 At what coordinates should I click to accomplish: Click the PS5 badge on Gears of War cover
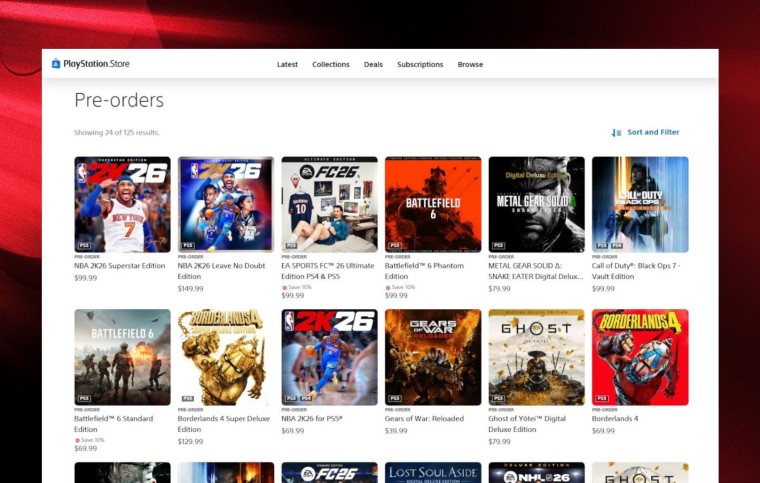(395, 398)
